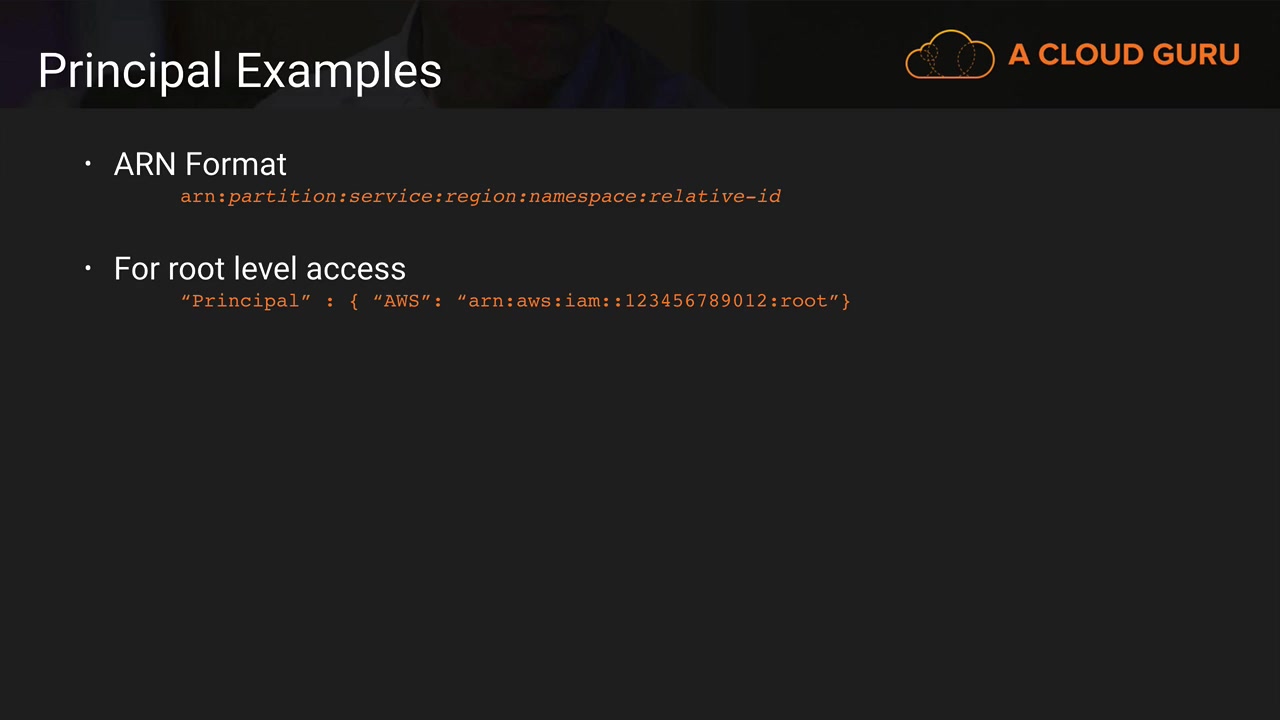
Task: Select the ARN Format heading
Action: pos(200,164)
